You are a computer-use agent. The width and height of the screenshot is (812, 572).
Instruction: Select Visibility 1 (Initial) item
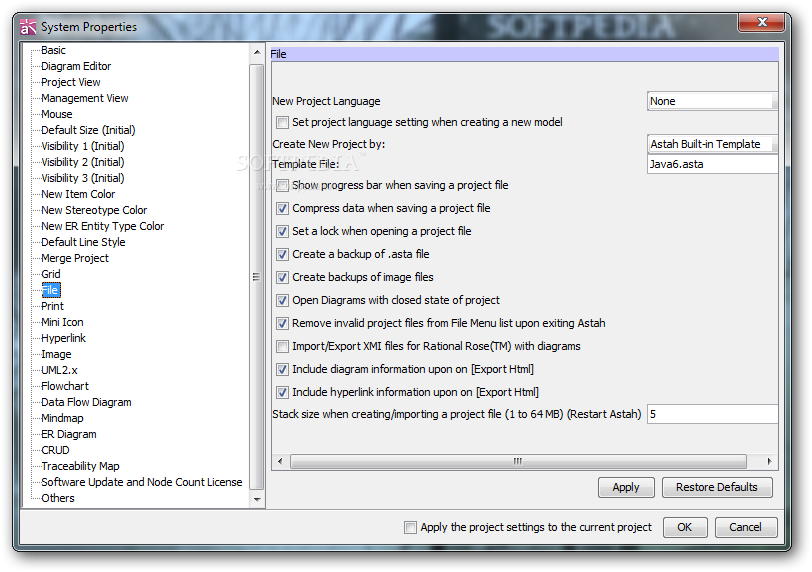pos(83,146)
